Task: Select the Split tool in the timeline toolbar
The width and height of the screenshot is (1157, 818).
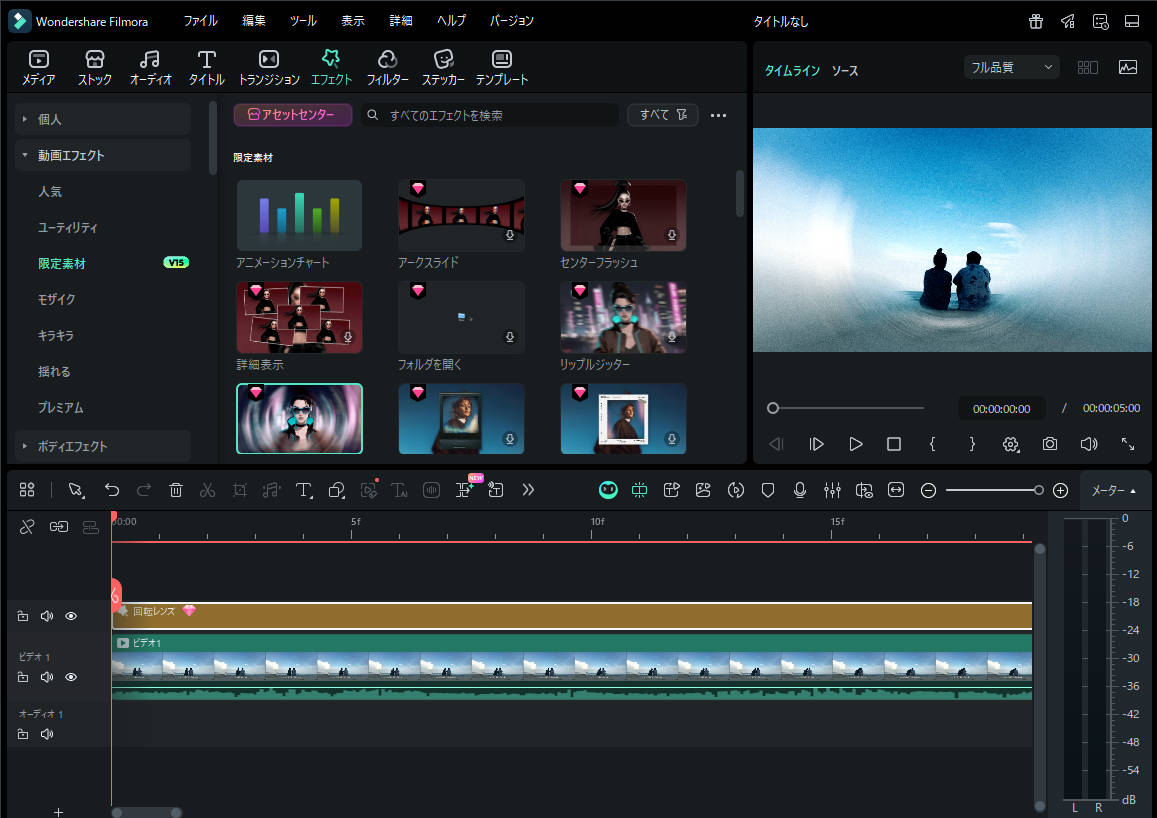Action: (208, 490)
